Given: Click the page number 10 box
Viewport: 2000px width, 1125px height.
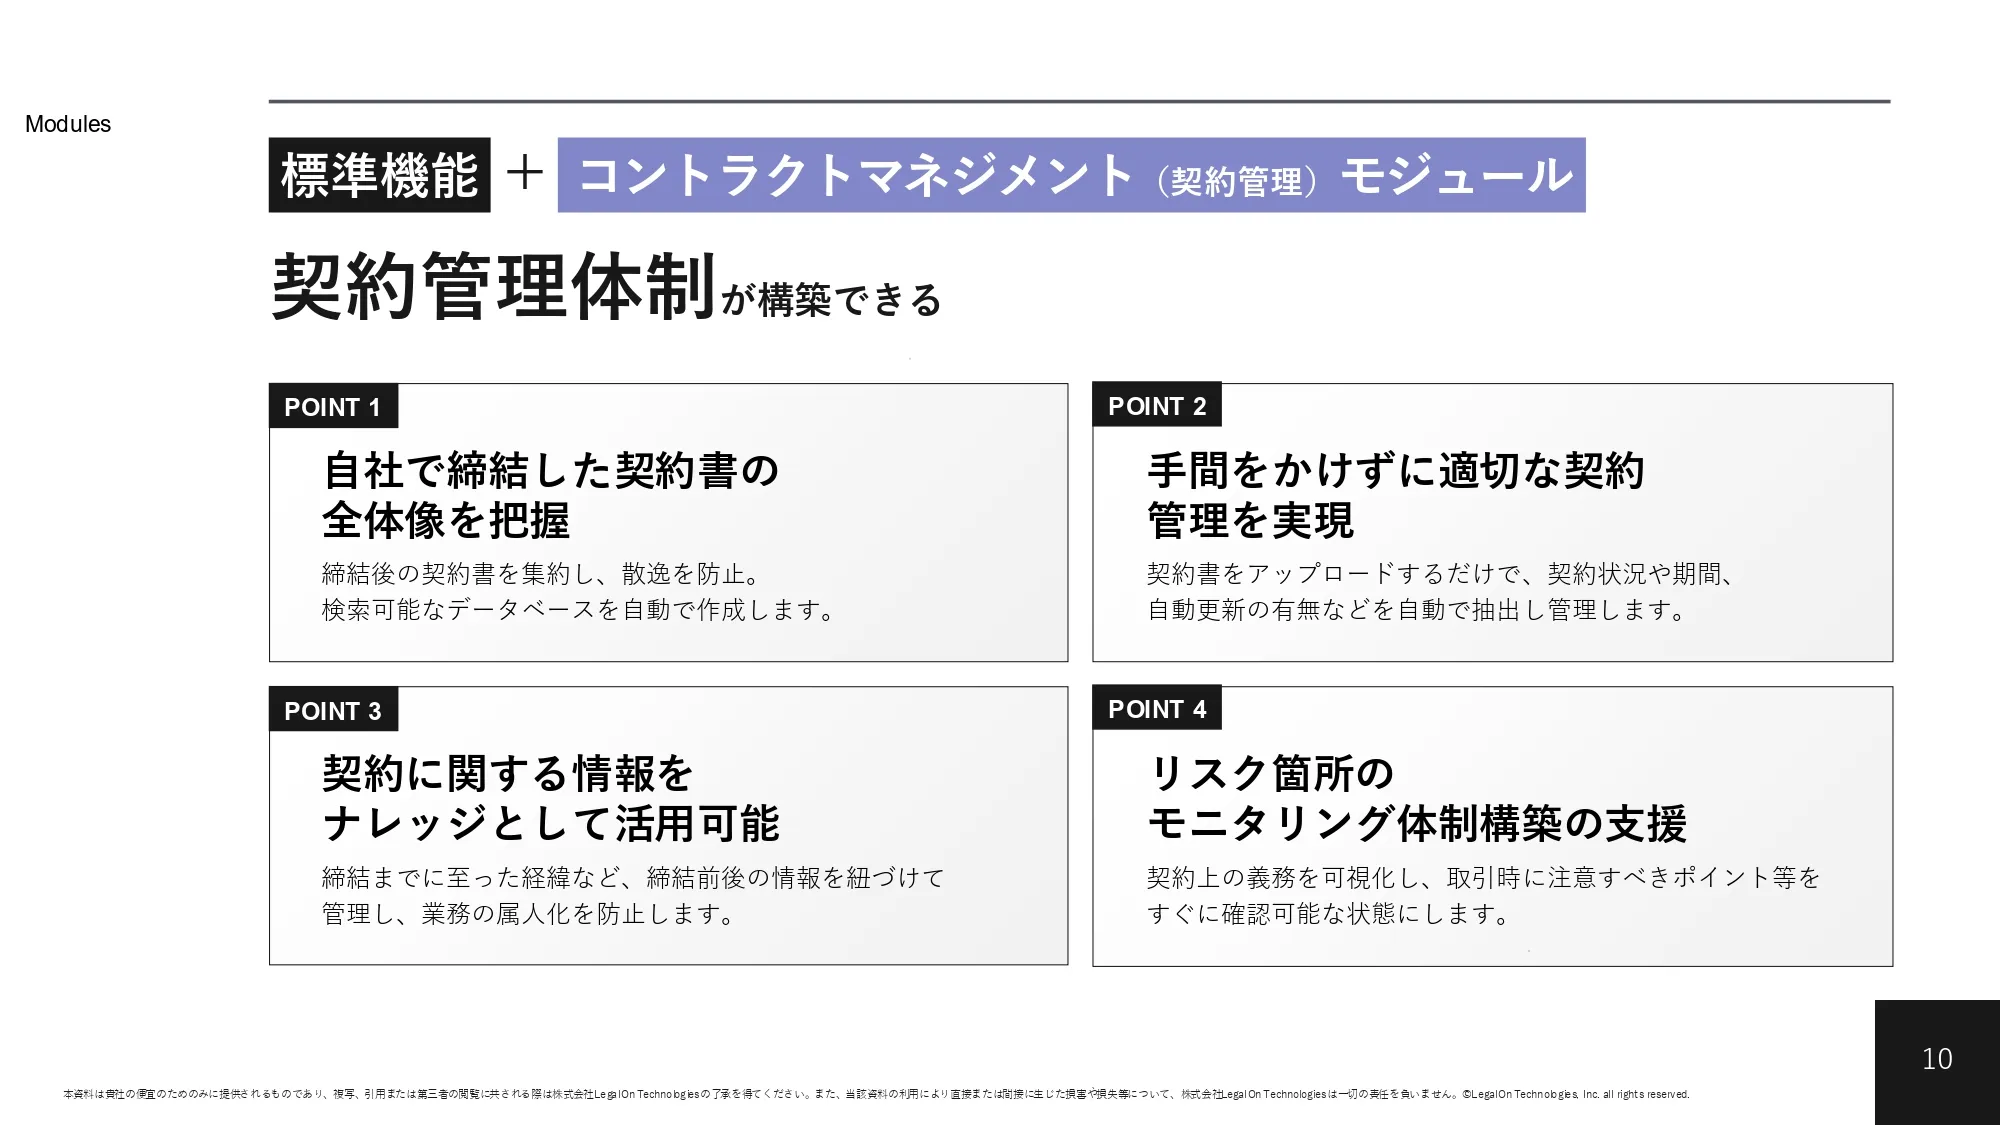Looking at the screenshot, I should click(x=1936, y=1058).
